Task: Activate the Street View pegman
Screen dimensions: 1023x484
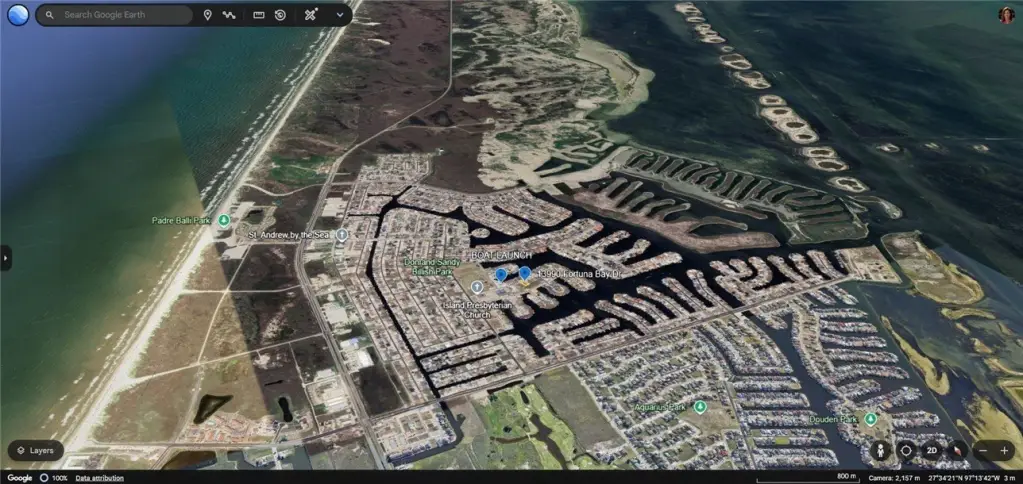Action: tap(879, 451)
